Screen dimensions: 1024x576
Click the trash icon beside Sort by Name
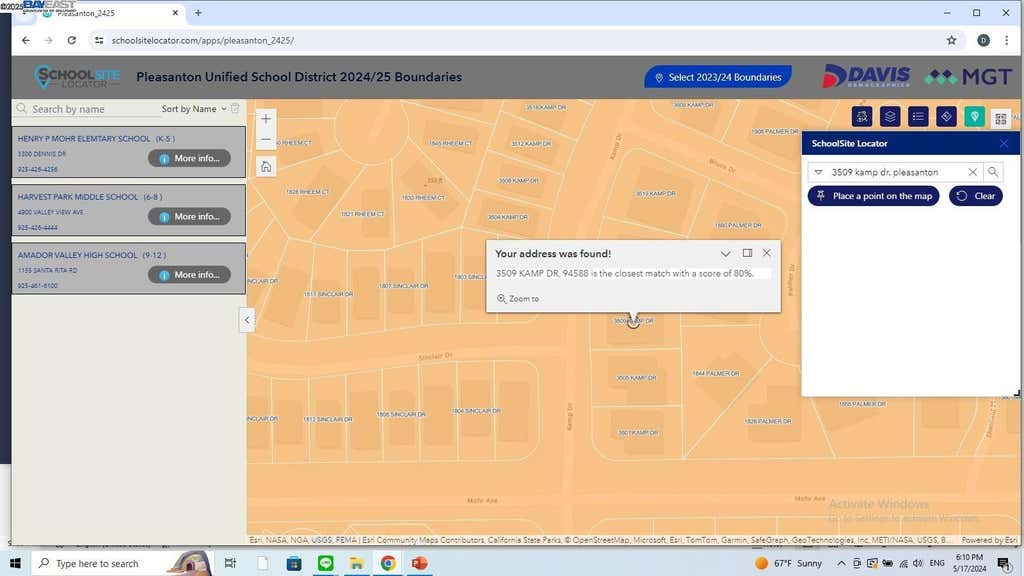[235, 108]
